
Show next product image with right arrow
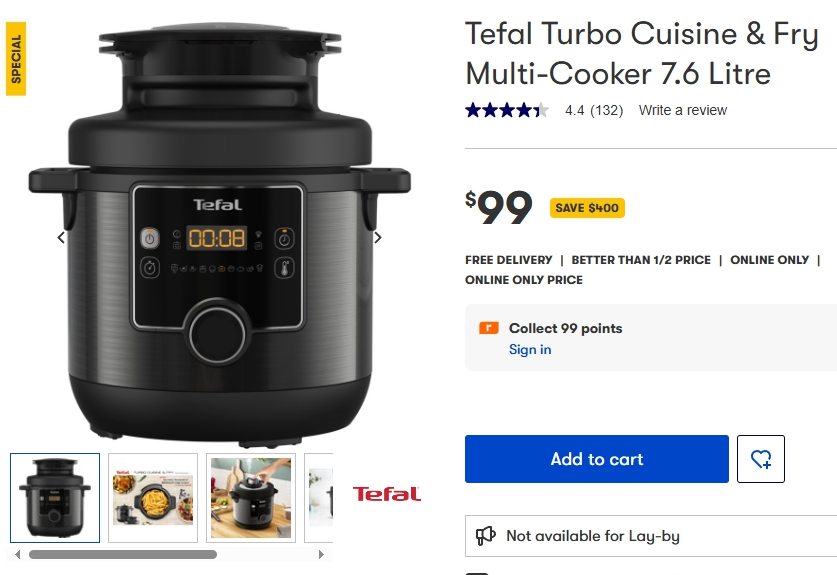pos(378,238)
